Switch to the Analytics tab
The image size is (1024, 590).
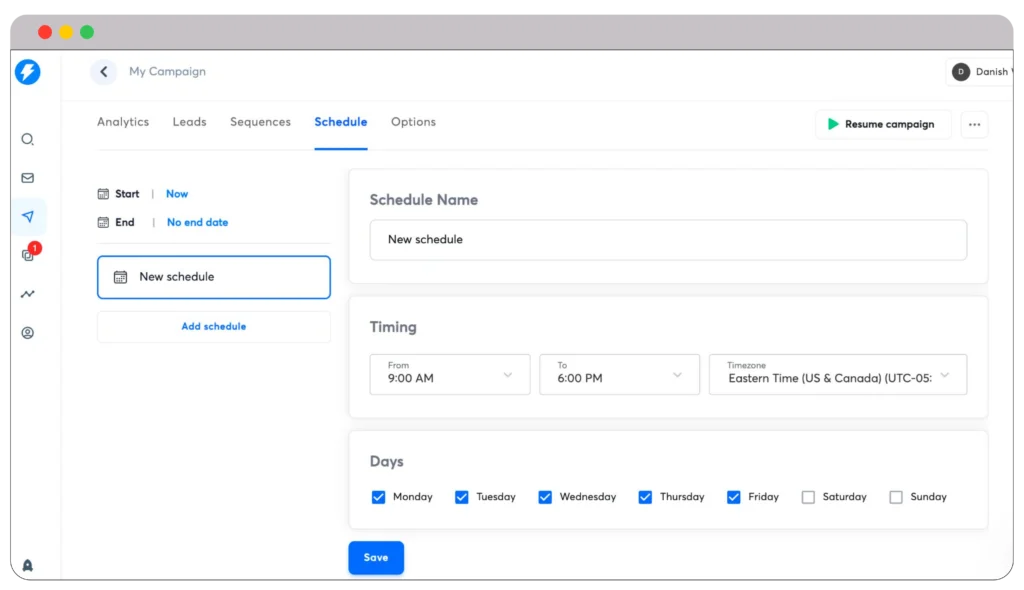123,121
